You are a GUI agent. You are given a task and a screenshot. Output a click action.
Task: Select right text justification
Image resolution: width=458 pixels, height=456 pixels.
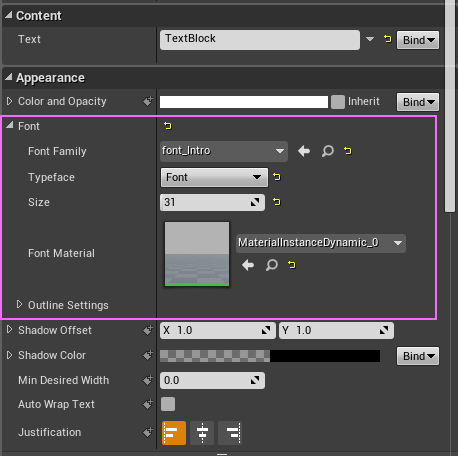coord(230,433)
